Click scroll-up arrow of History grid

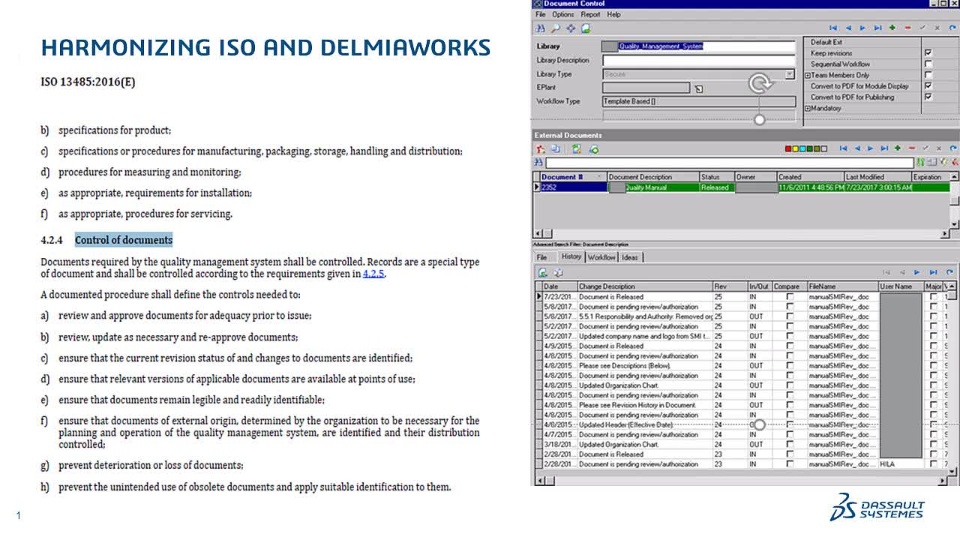click(952, 286)
